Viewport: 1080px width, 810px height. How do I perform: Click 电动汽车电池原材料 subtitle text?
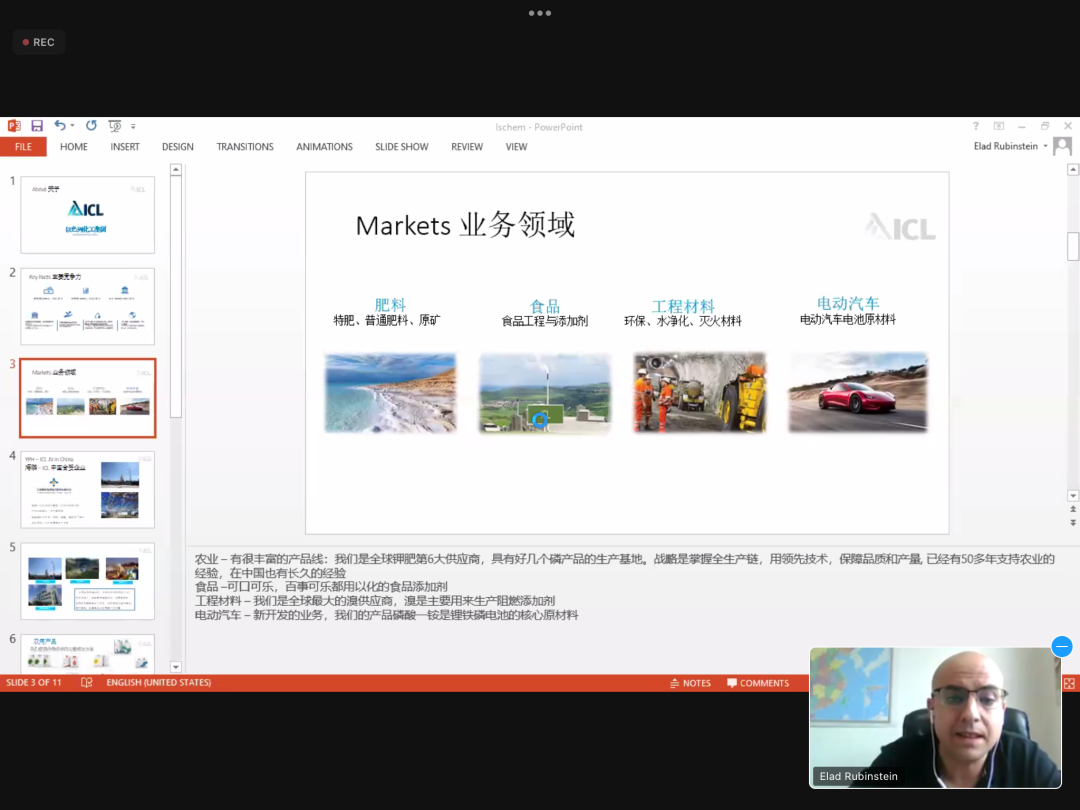(x=848, y=319)
